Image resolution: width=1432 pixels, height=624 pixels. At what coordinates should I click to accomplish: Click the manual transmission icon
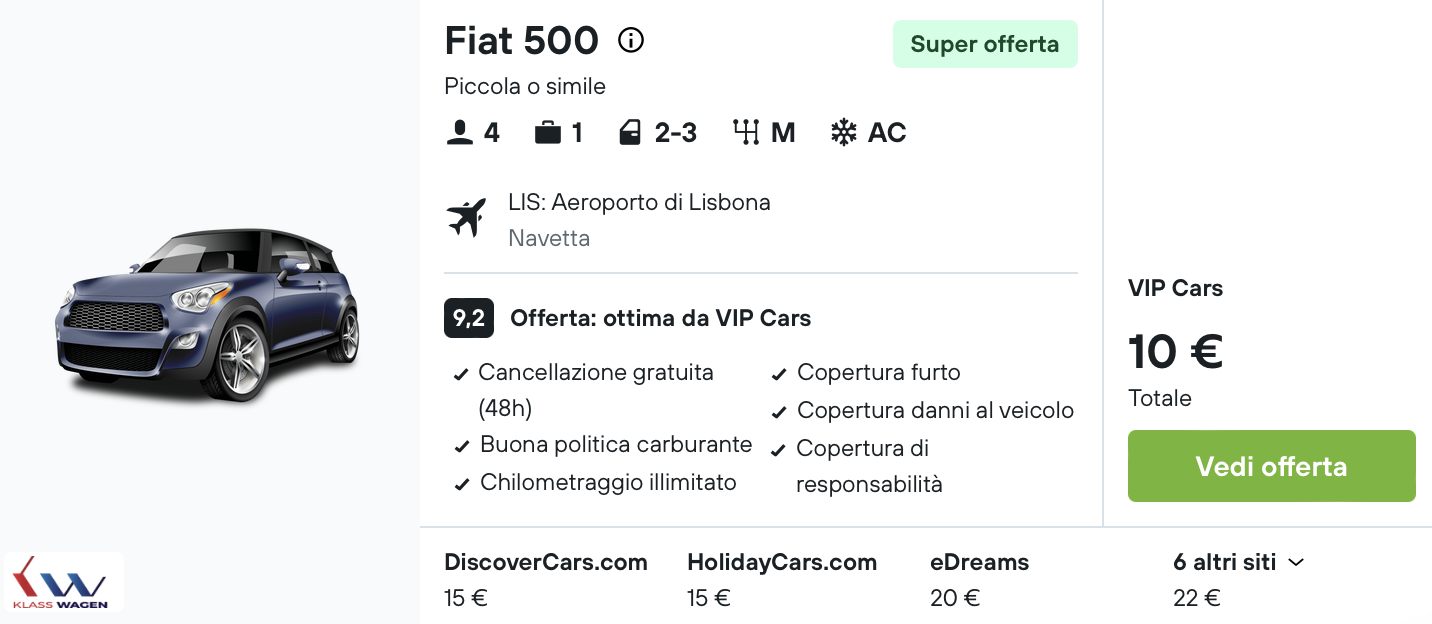point(746,133)
